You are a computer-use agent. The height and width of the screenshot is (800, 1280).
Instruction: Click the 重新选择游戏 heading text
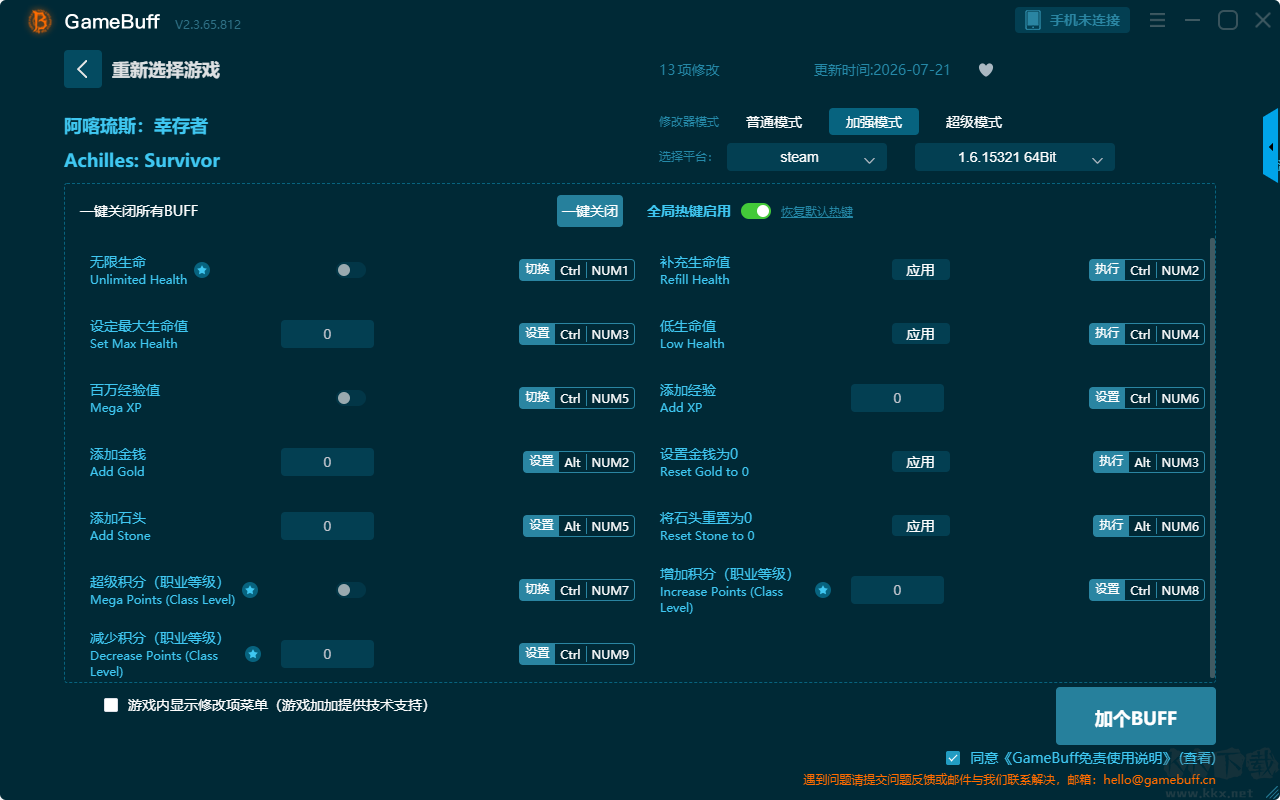point(166,70)
